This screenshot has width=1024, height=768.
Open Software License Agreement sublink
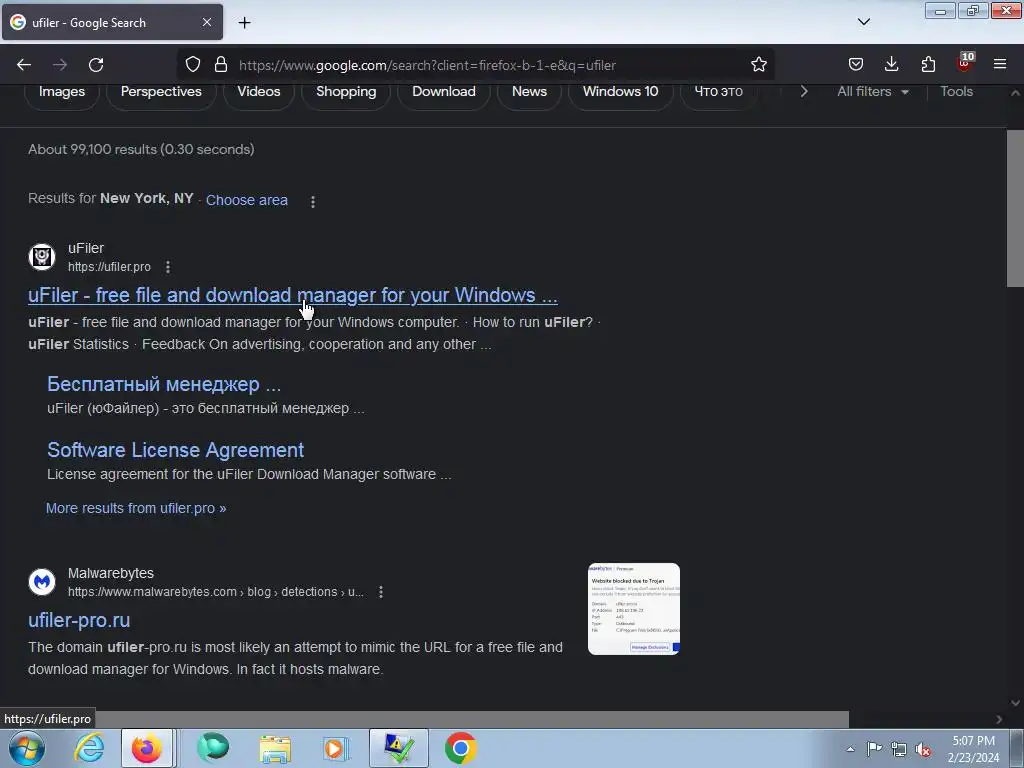[176, 450]
